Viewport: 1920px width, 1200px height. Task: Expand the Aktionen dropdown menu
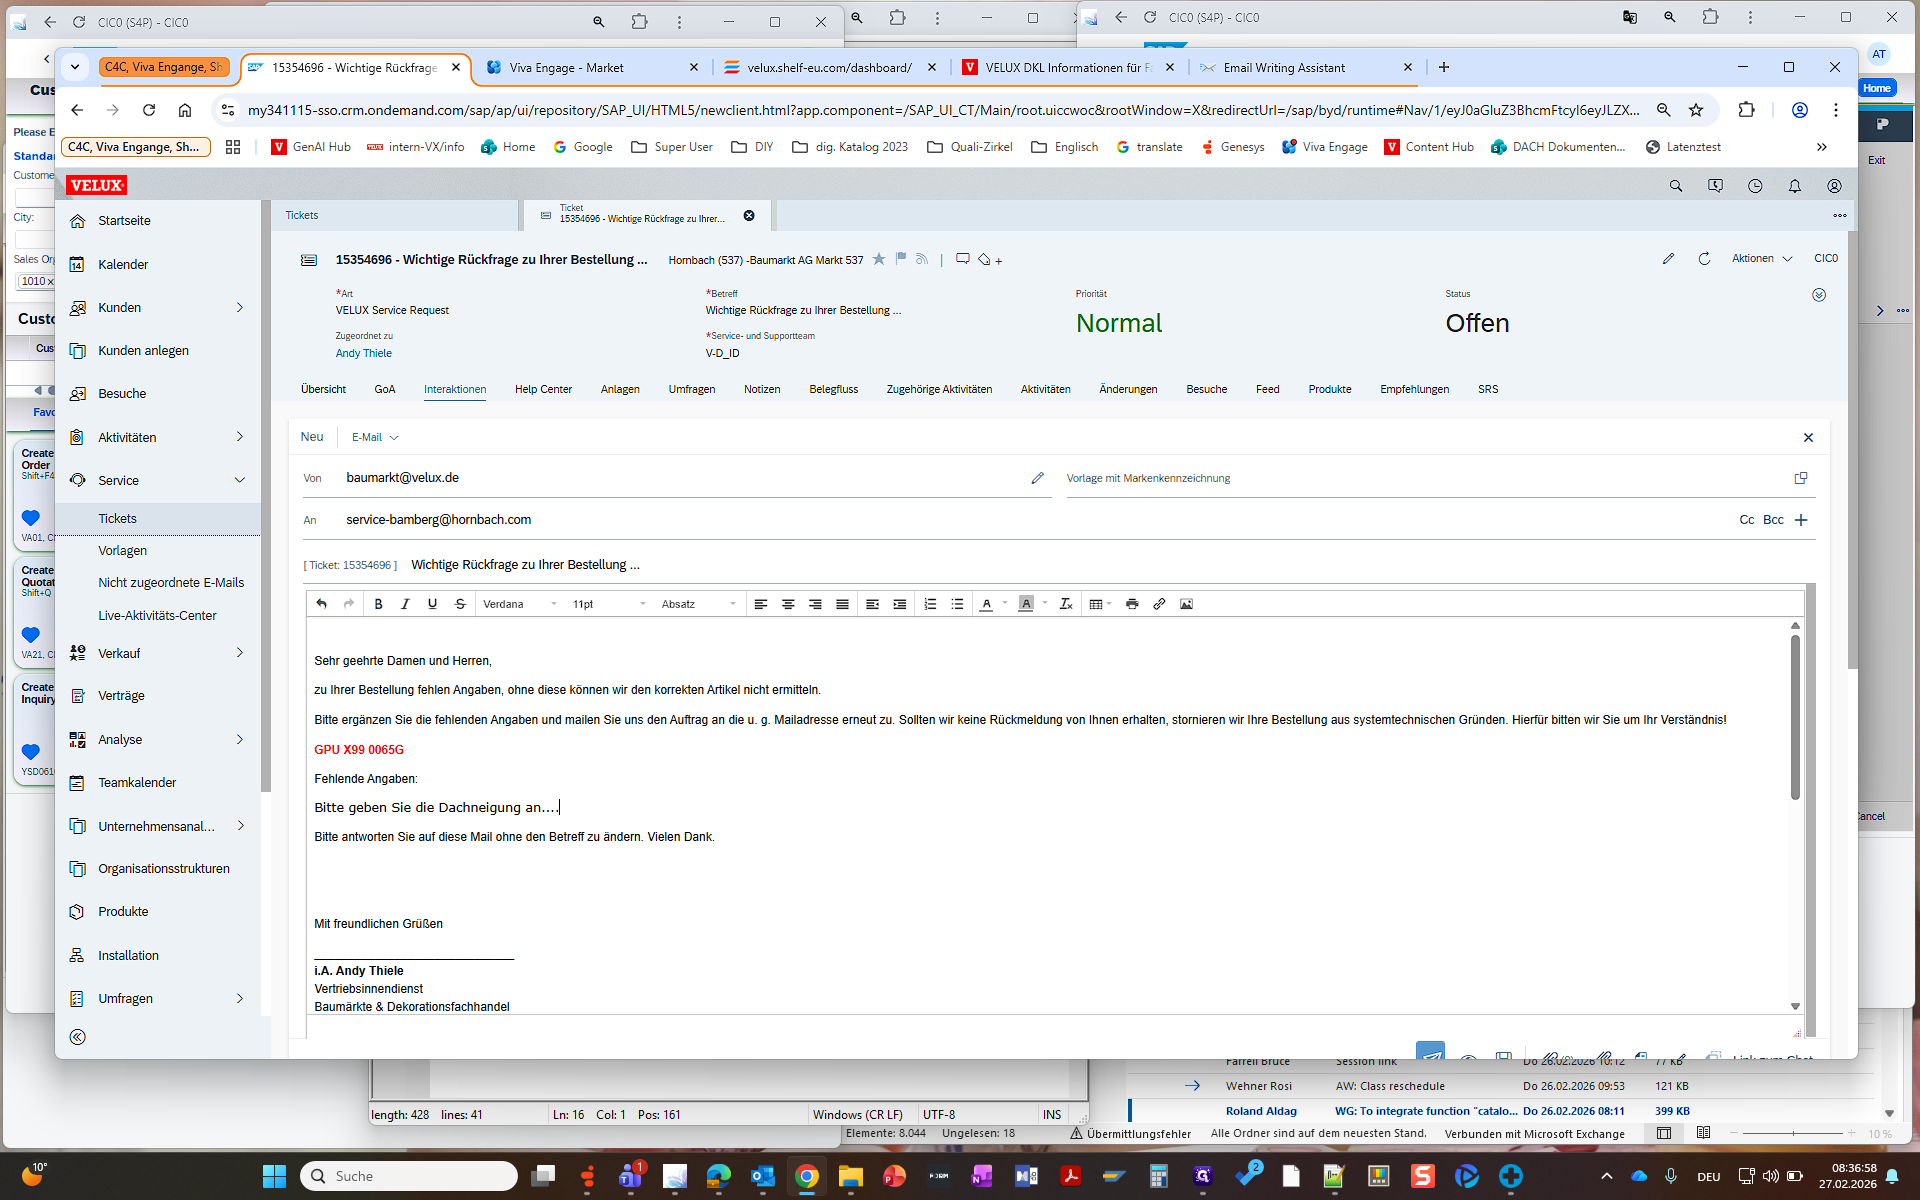pyautogui.click(x=1762, y=259)
